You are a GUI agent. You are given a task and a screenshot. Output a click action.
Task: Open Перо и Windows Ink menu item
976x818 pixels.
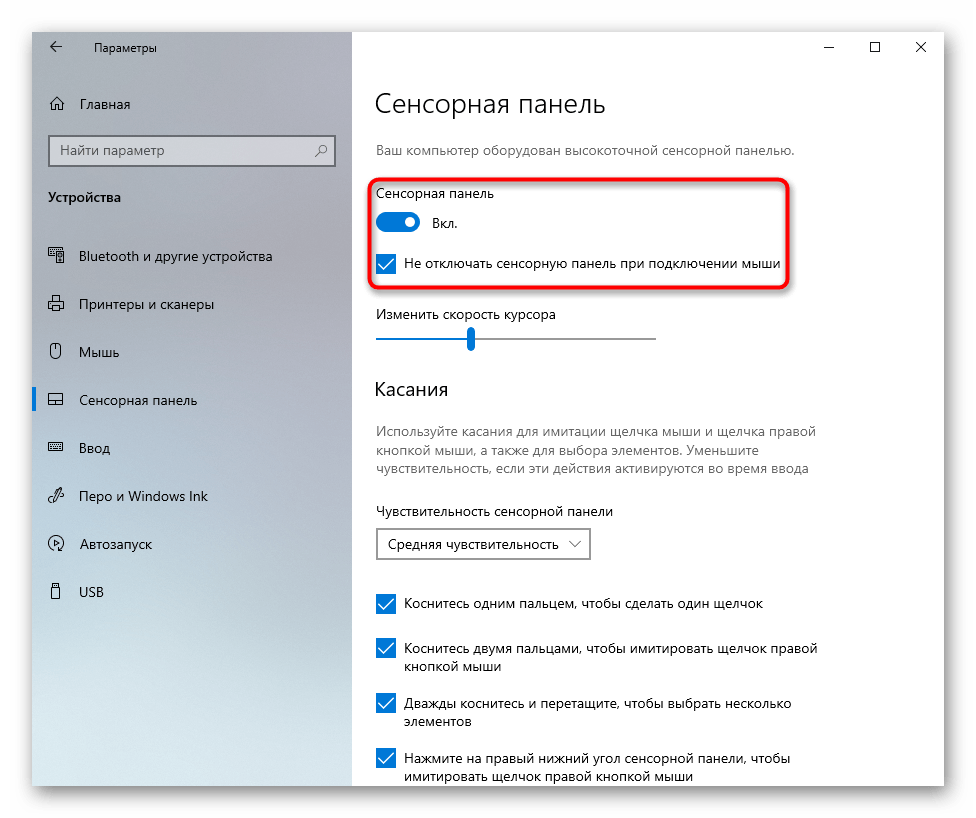click(143, 496)
